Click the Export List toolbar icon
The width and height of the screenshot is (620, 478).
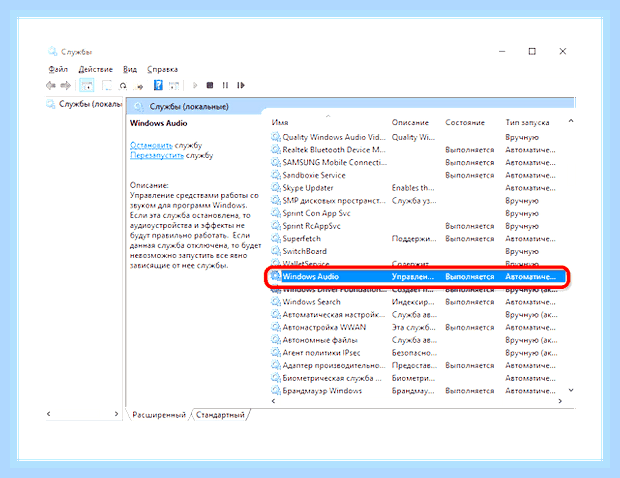click(139, 86)
